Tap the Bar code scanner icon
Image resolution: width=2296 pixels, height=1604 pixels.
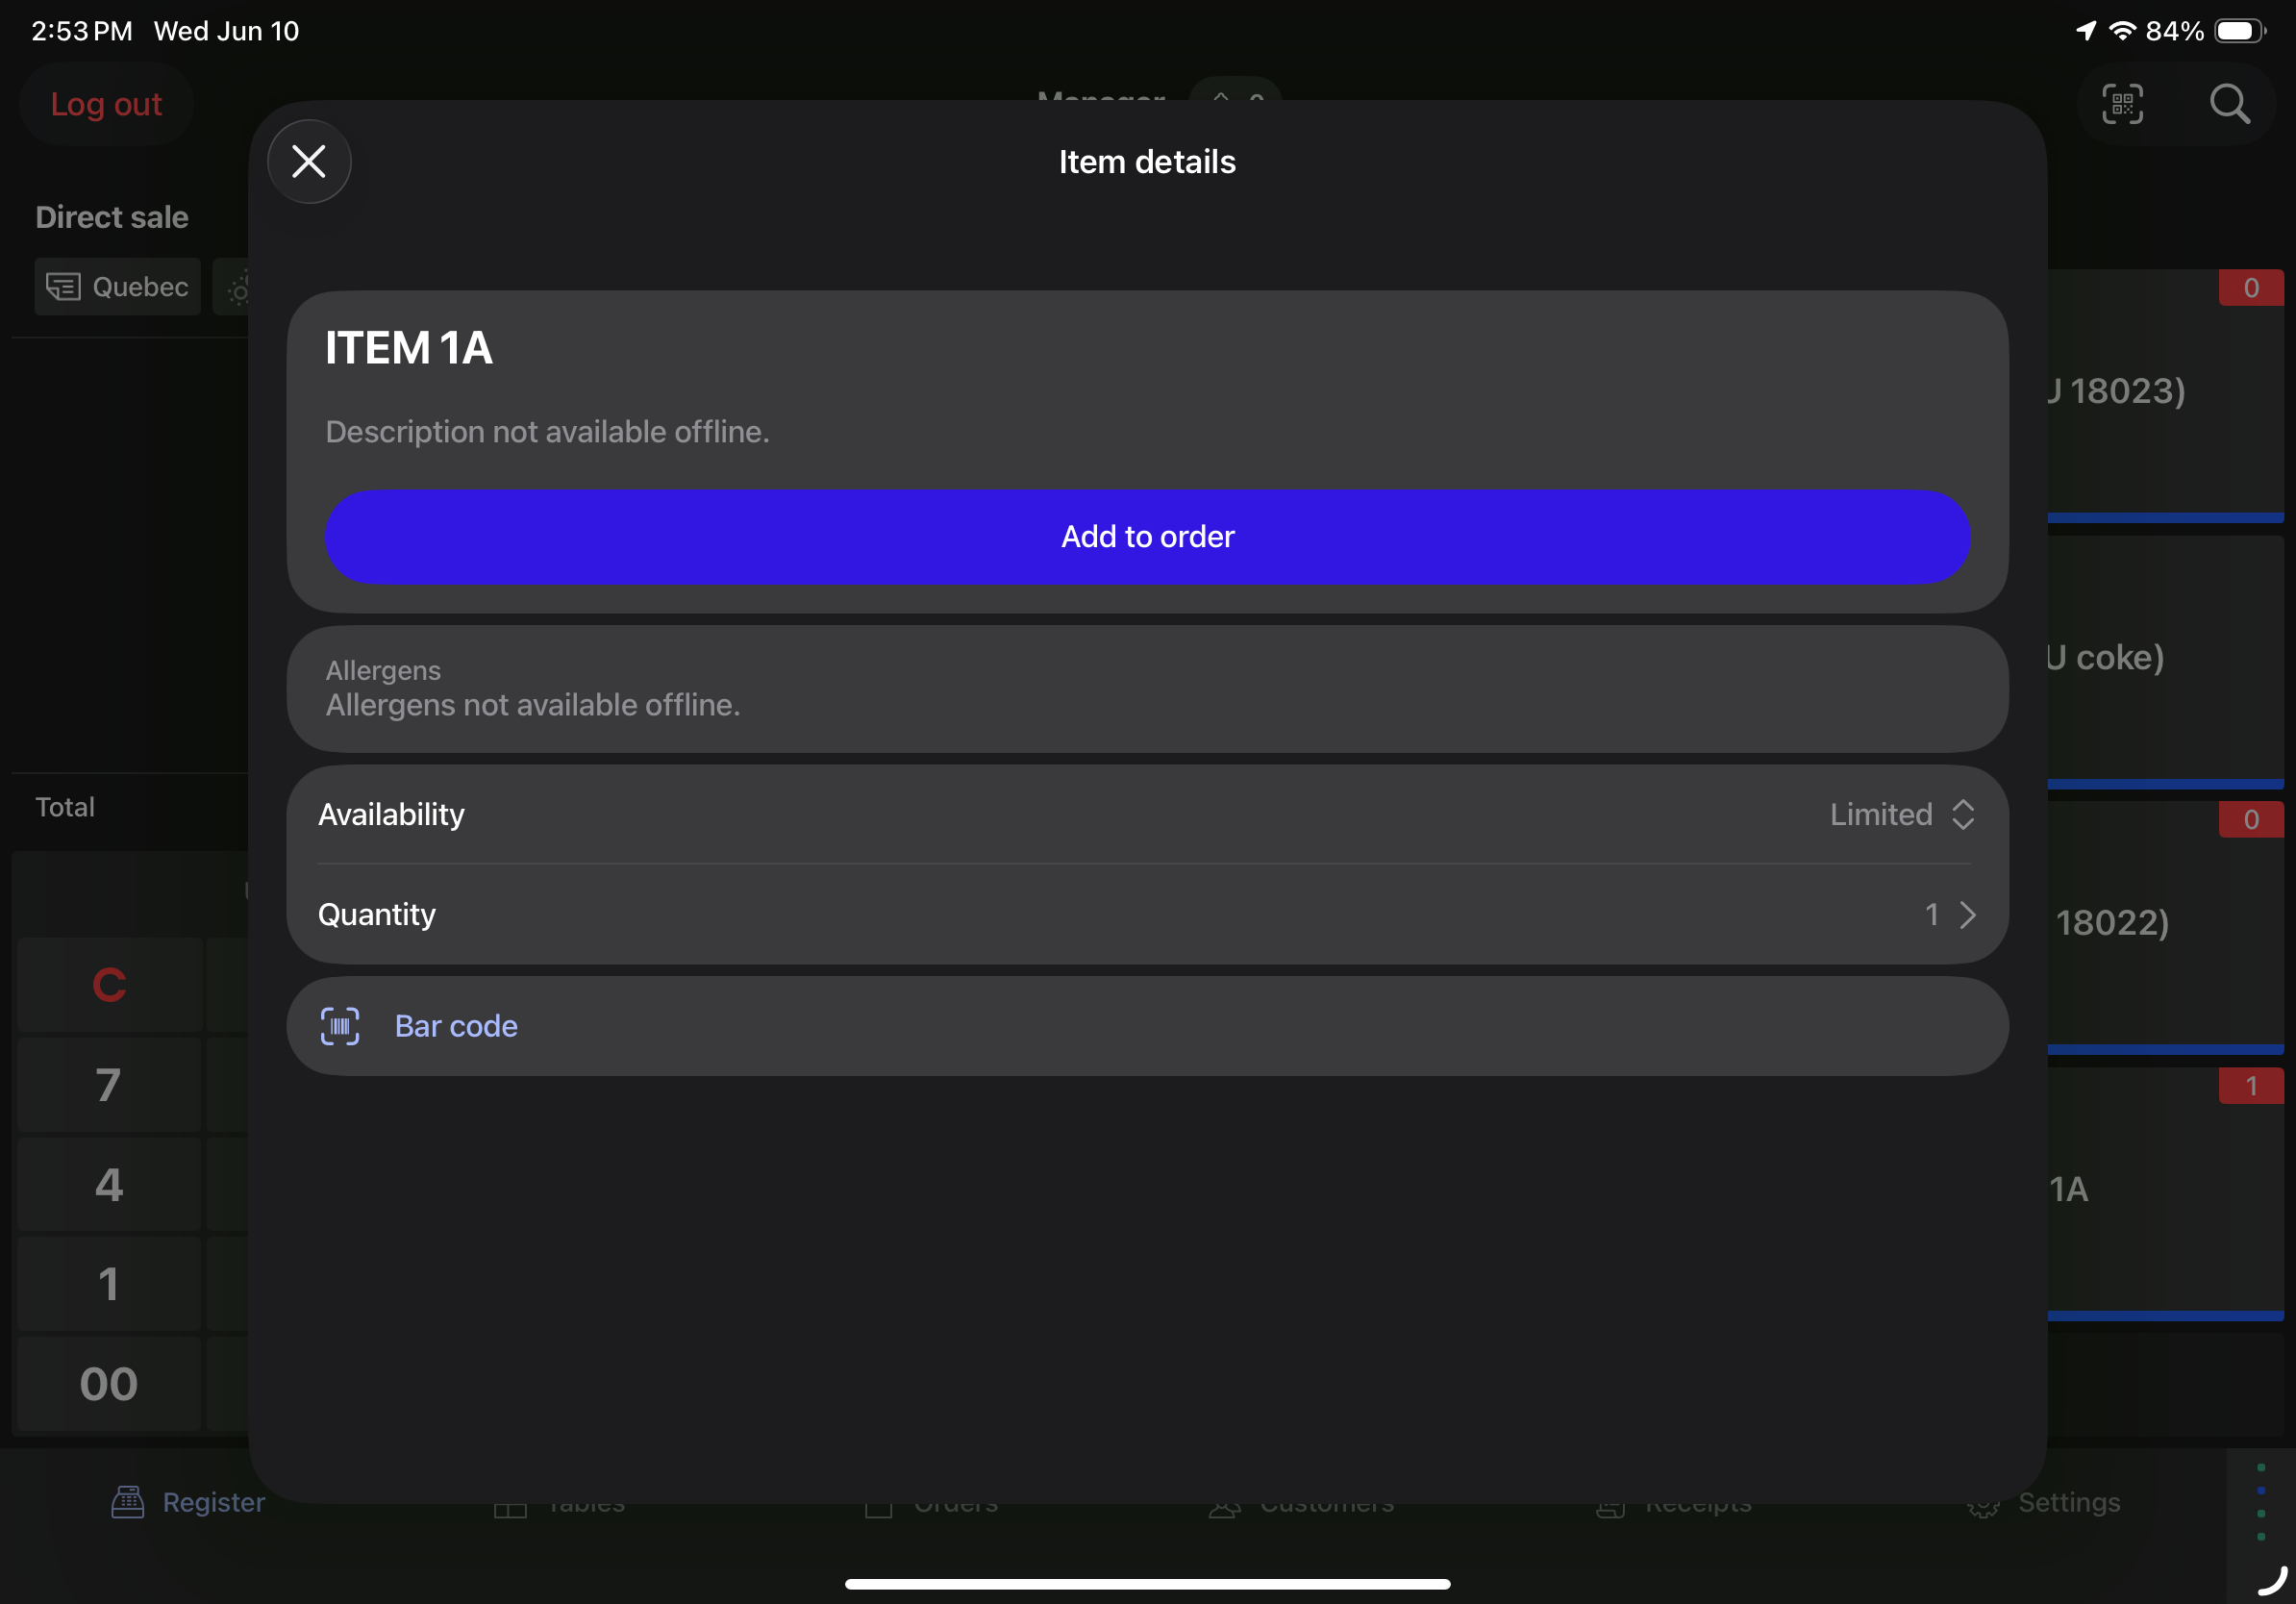(340, 1026)
